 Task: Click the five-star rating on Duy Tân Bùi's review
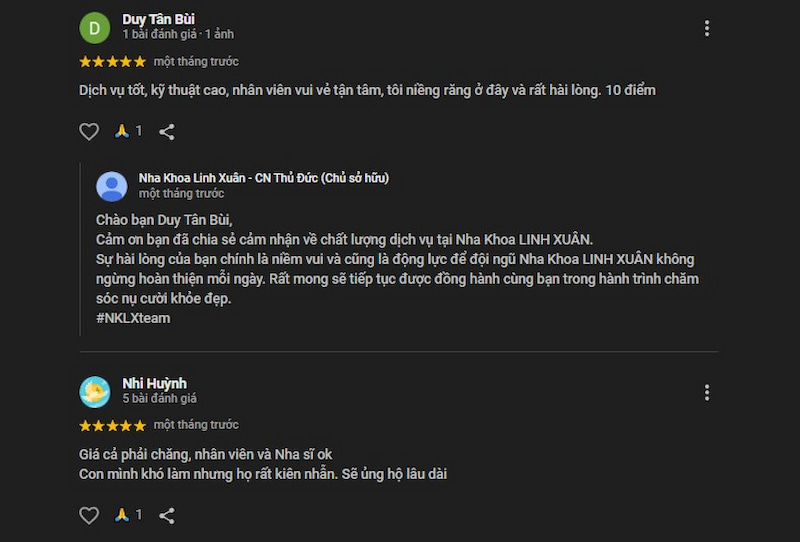[x=112, y=62]
